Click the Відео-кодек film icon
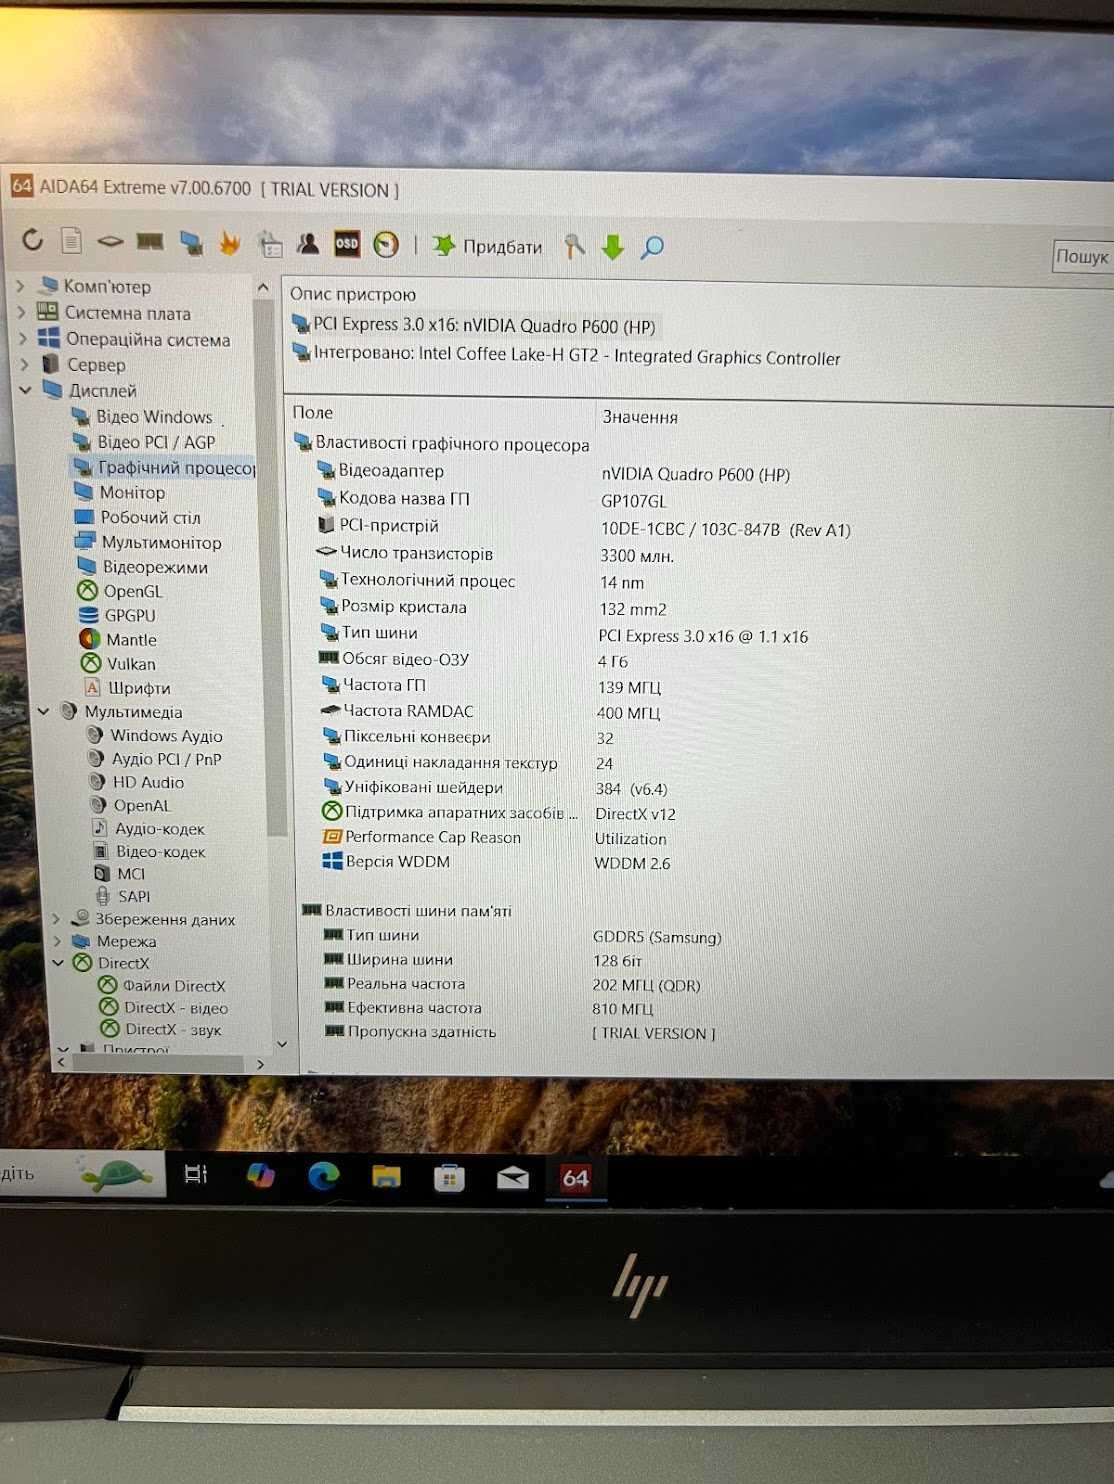This screenshot has height=1484, width=1114. point(100,851)
